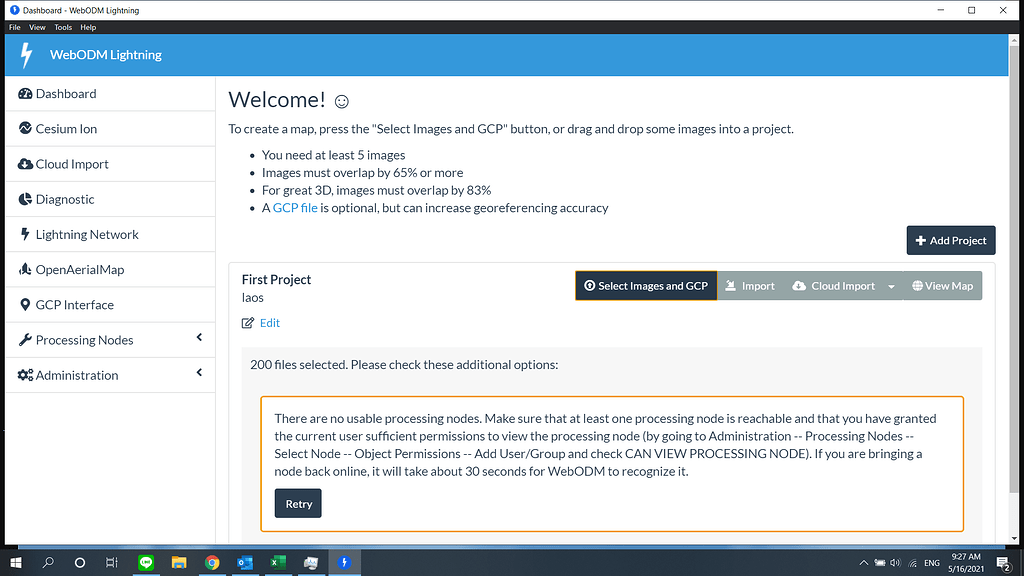The image size is (1024, 576).
Task: Open the Dashboard section in the sidebar
Action: tap(23, 92)
